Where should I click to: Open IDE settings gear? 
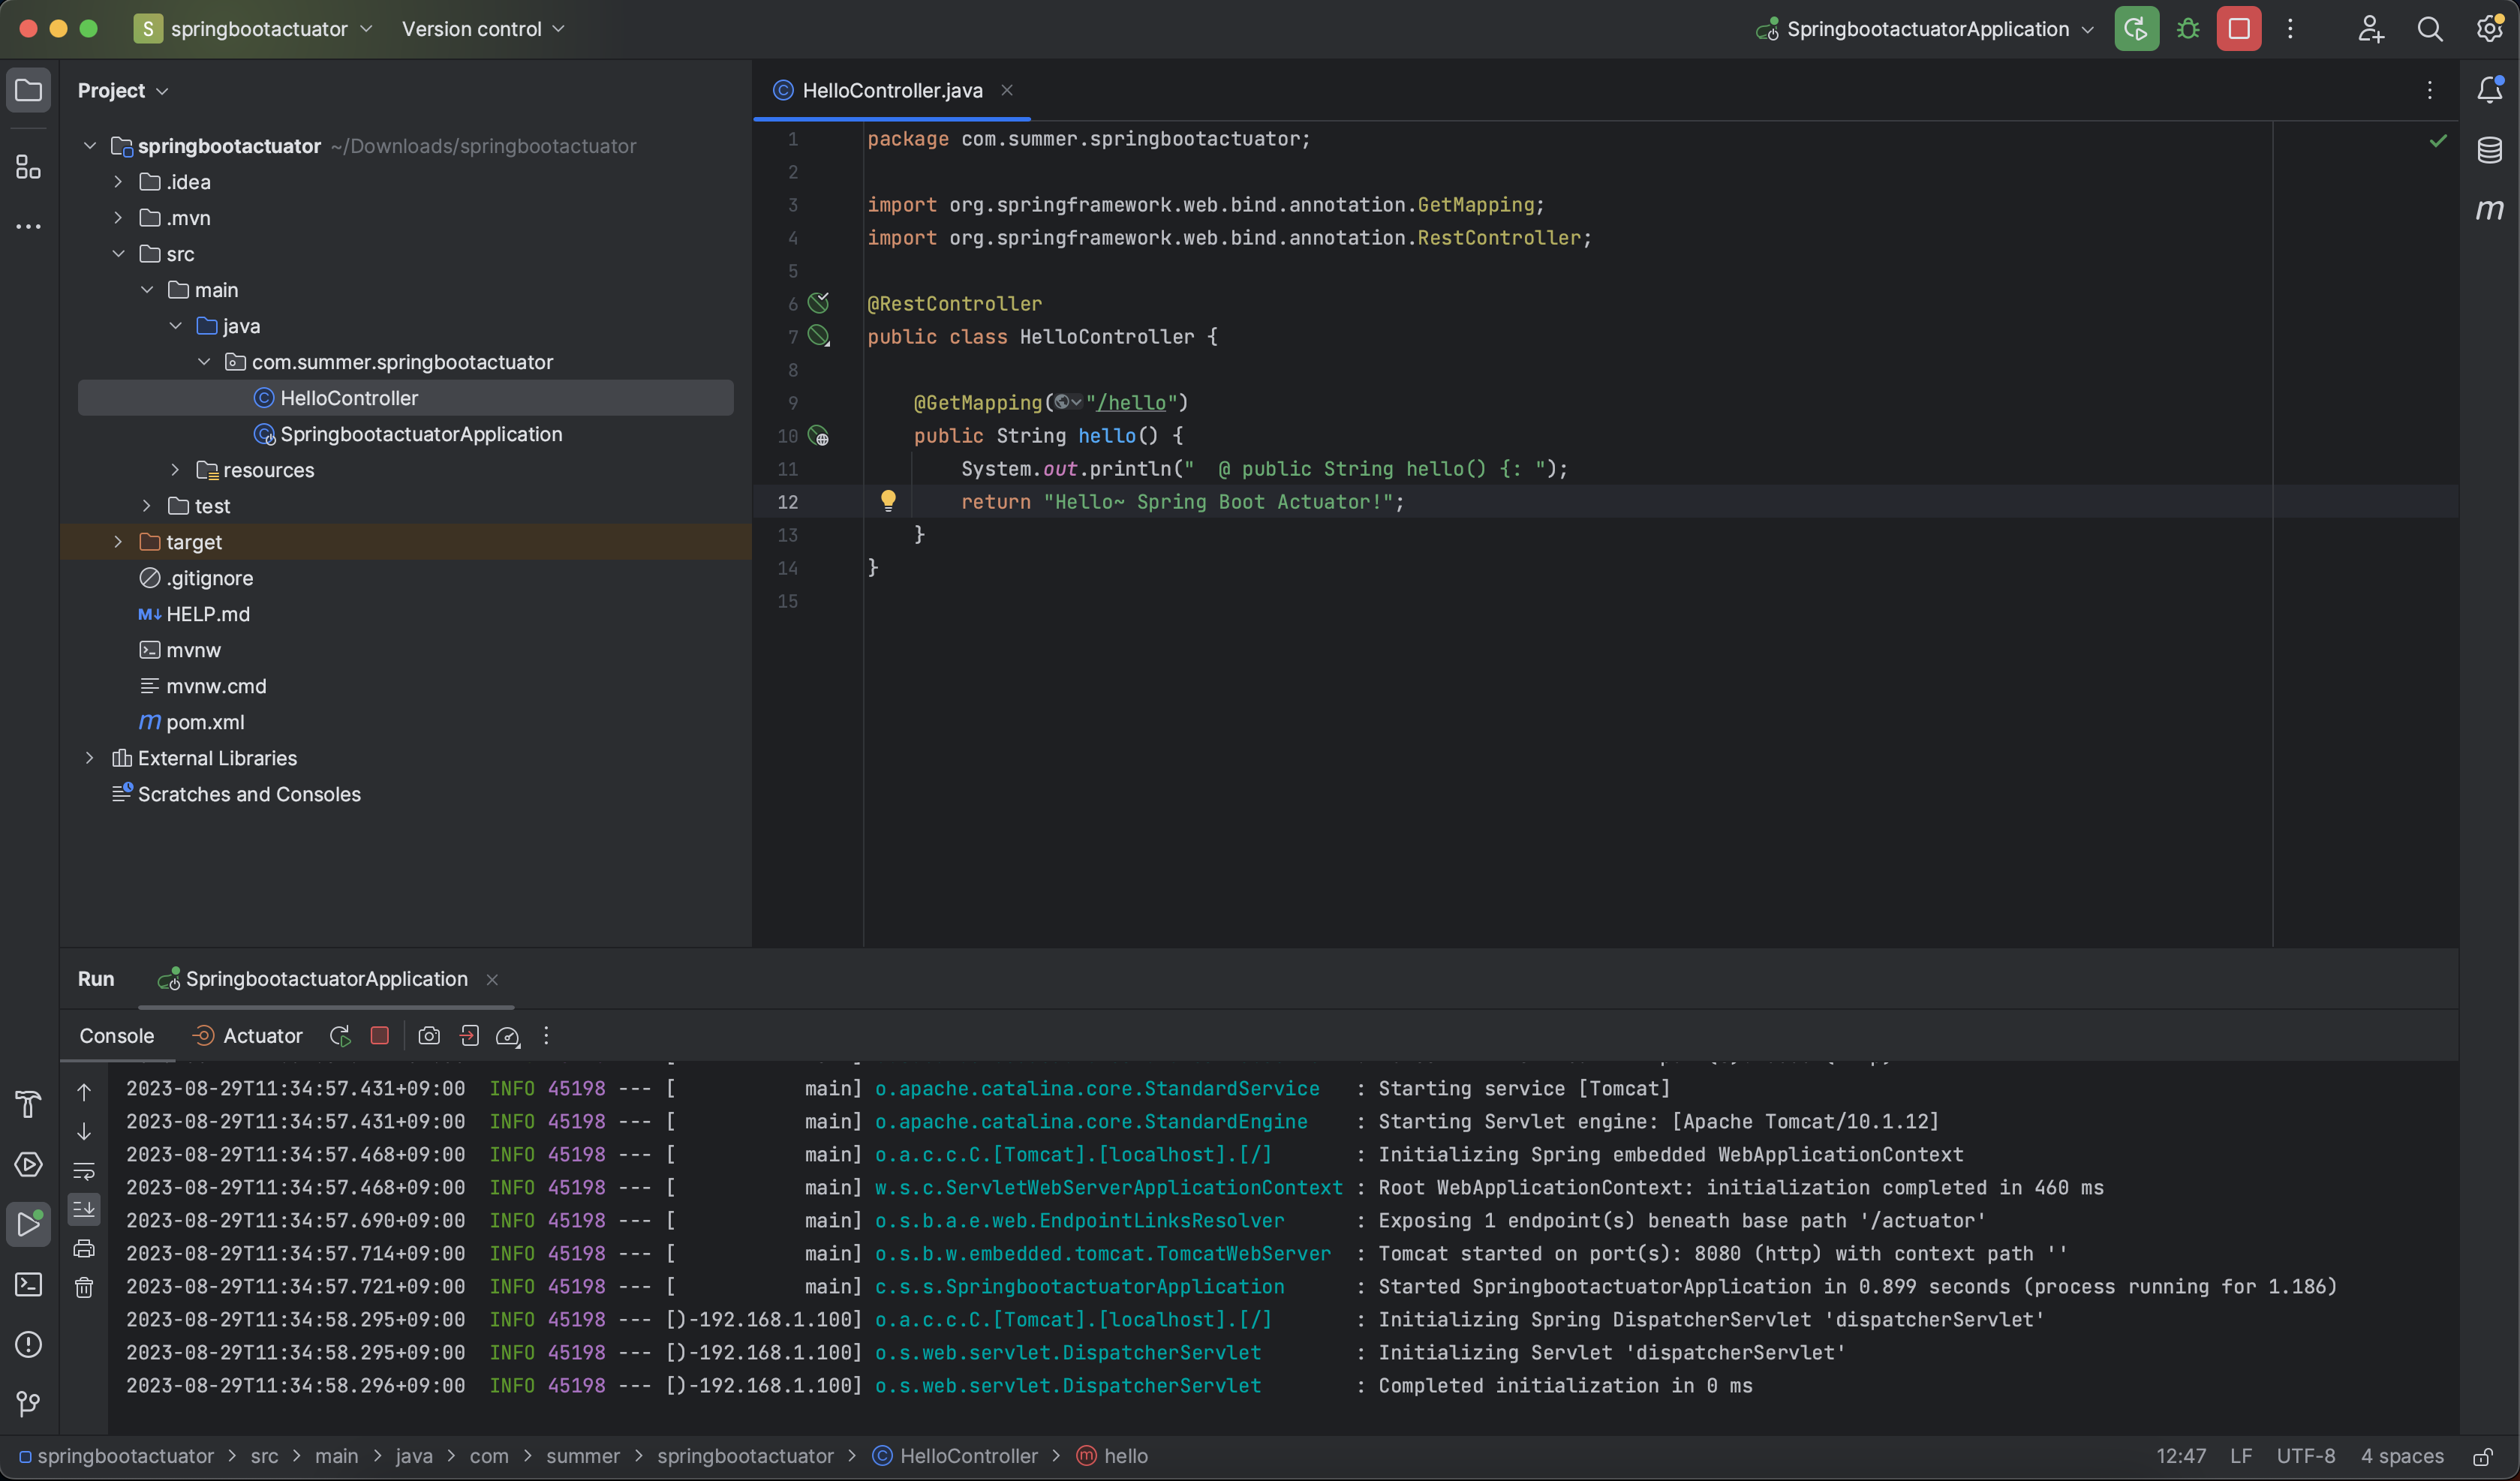point(2489,28)
